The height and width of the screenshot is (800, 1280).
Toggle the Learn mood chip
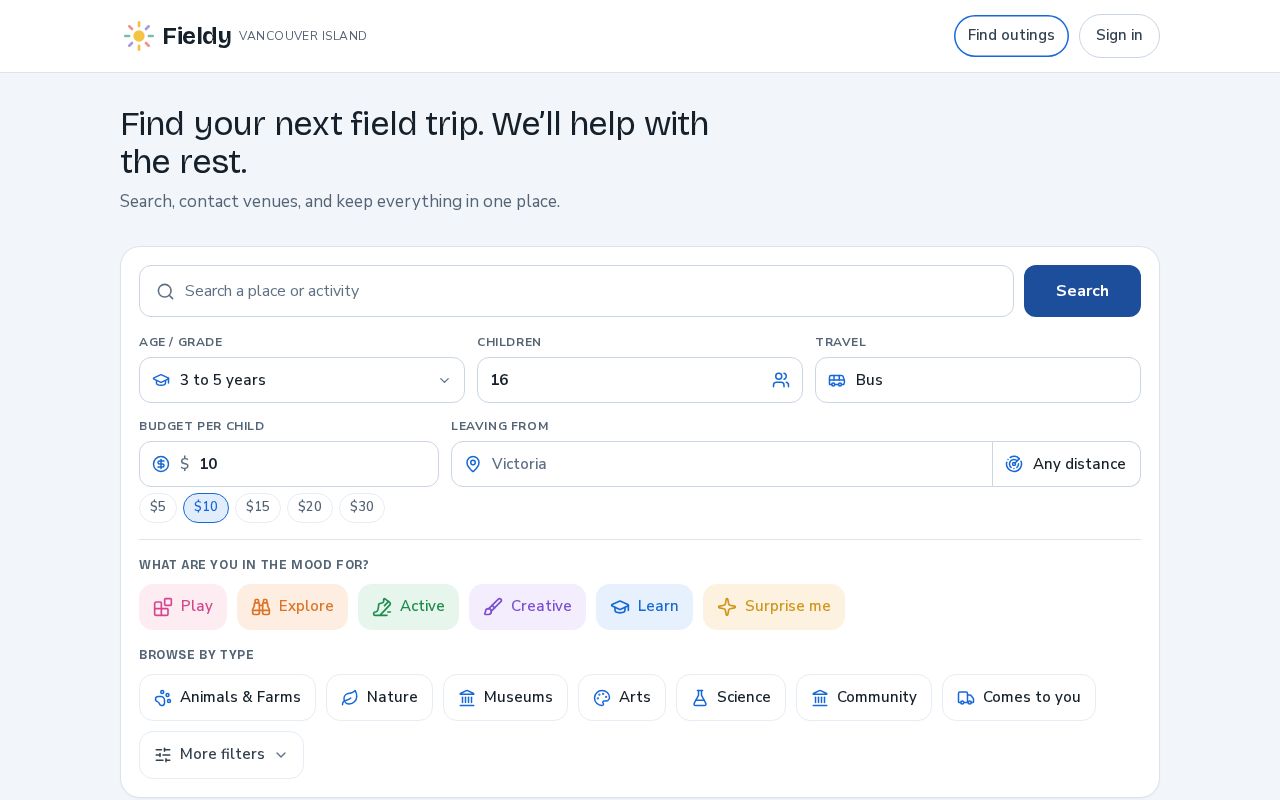click(644, 607)
